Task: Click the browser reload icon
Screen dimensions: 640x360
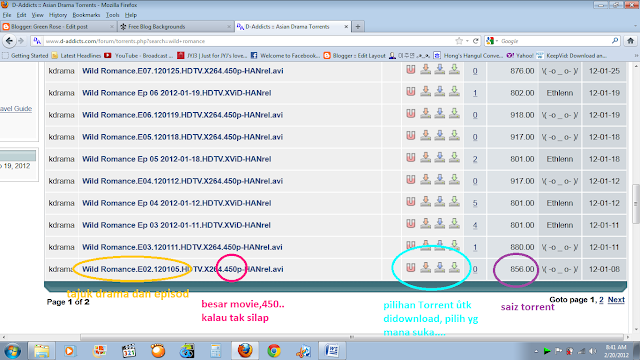Action: coord(476,41)
